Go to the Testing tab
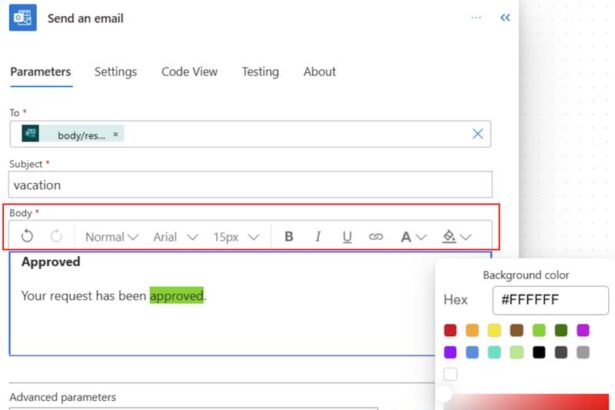The width and height of the screenshot is (615, 410). pyautogui.click(x=260, y=72)
